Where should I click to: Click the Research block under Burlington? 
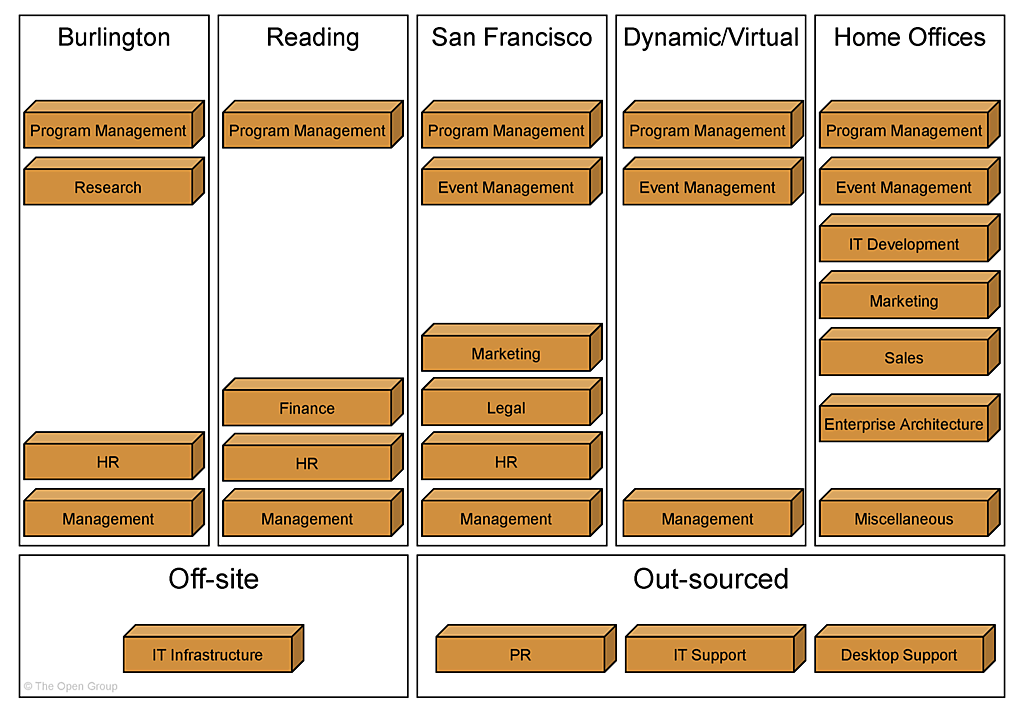tap(108, 187)
